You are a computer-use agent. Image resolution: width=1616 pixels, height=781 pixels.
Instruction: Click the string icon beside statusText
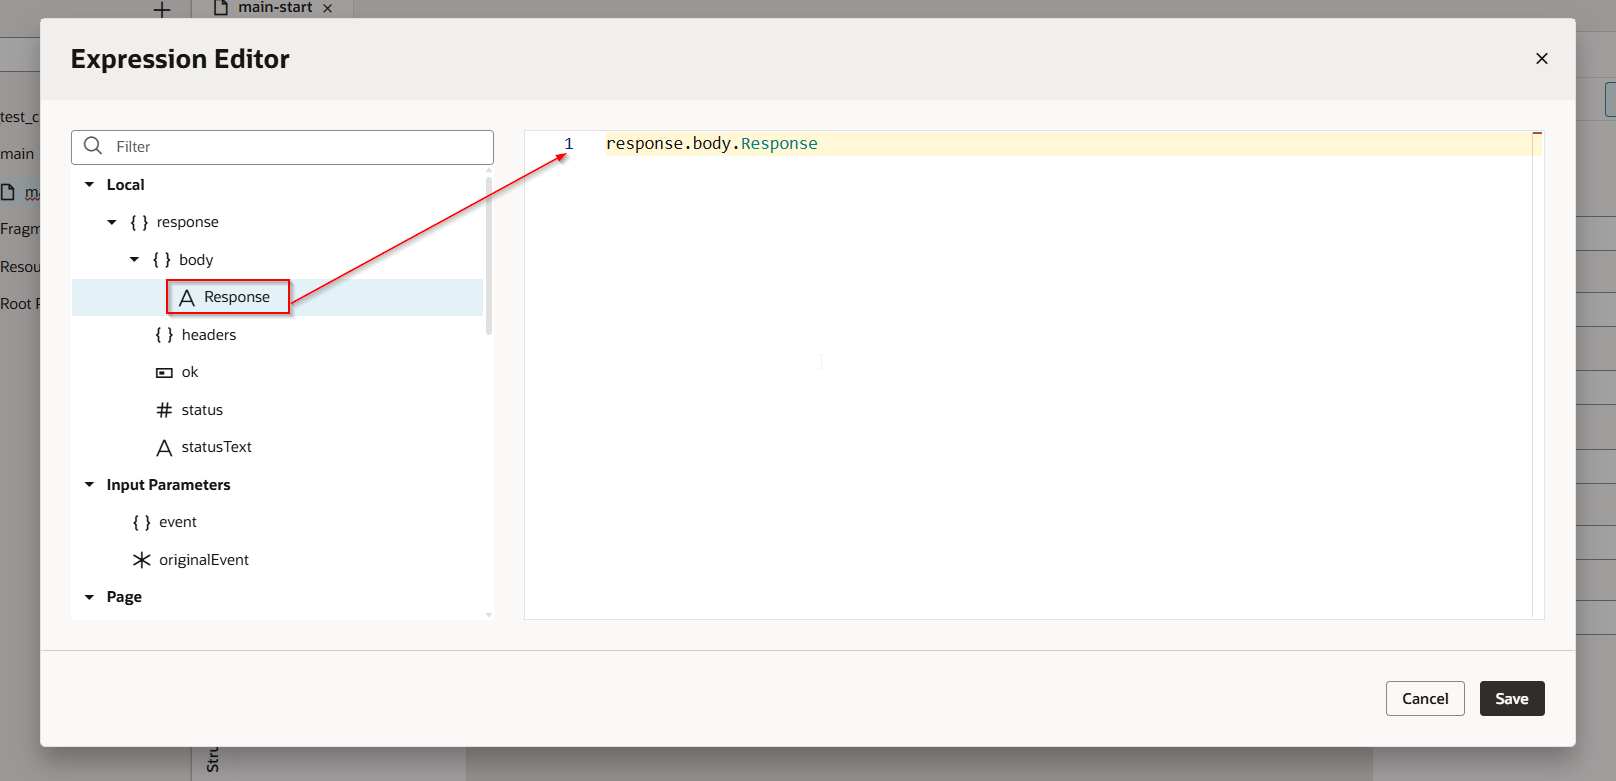(164, 447)
